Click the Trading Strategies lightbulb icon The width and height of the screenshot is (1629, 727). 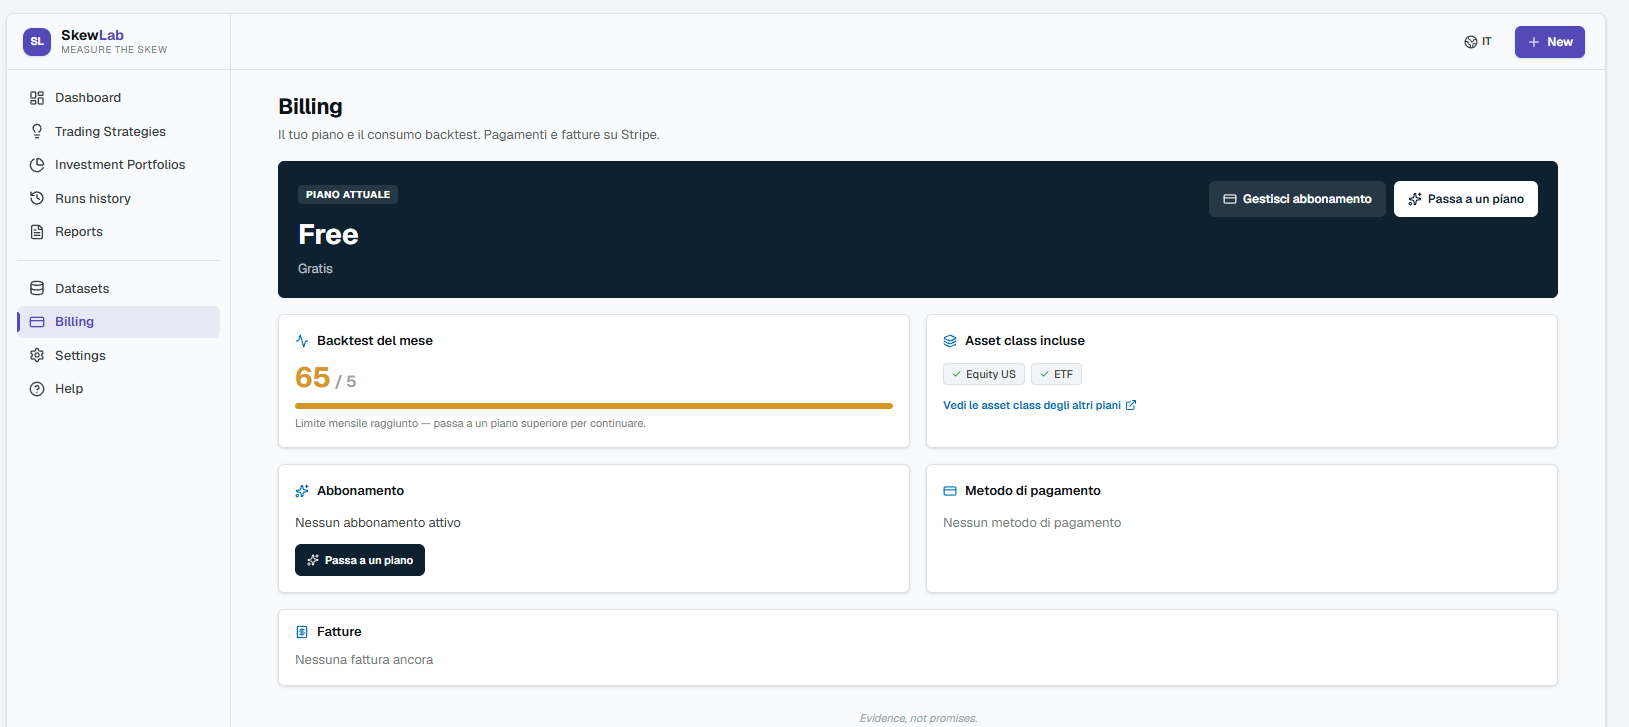pos(37,131)
